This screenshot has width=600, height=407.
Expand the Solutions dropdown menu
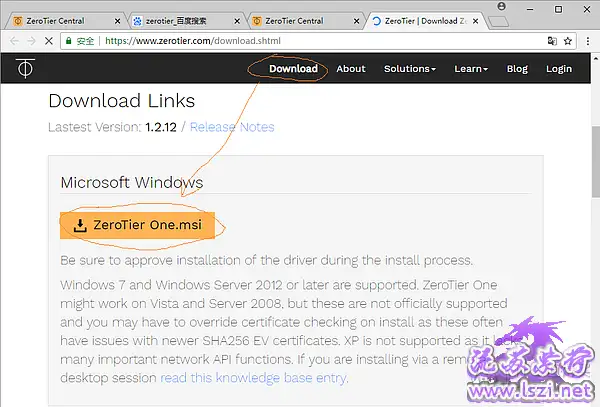pyautogui.click(x=410, y=68)
